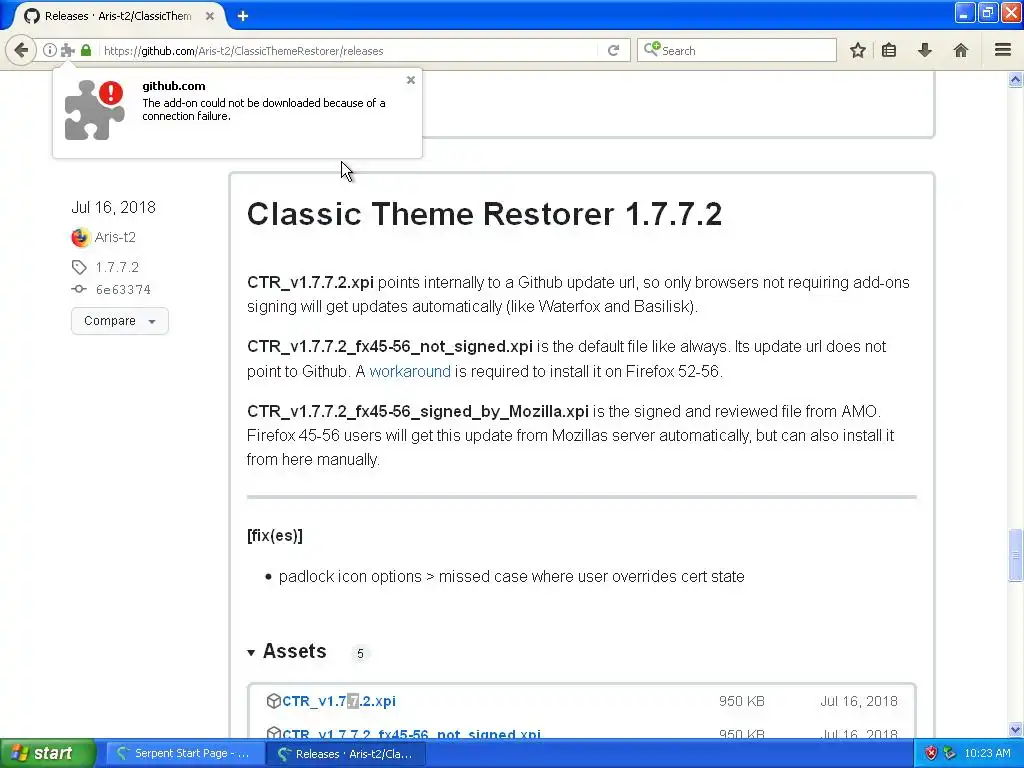Click the search engine magnifier icon
The height and width of the screenshot is (768, 1024).
[x=652, y=50]
